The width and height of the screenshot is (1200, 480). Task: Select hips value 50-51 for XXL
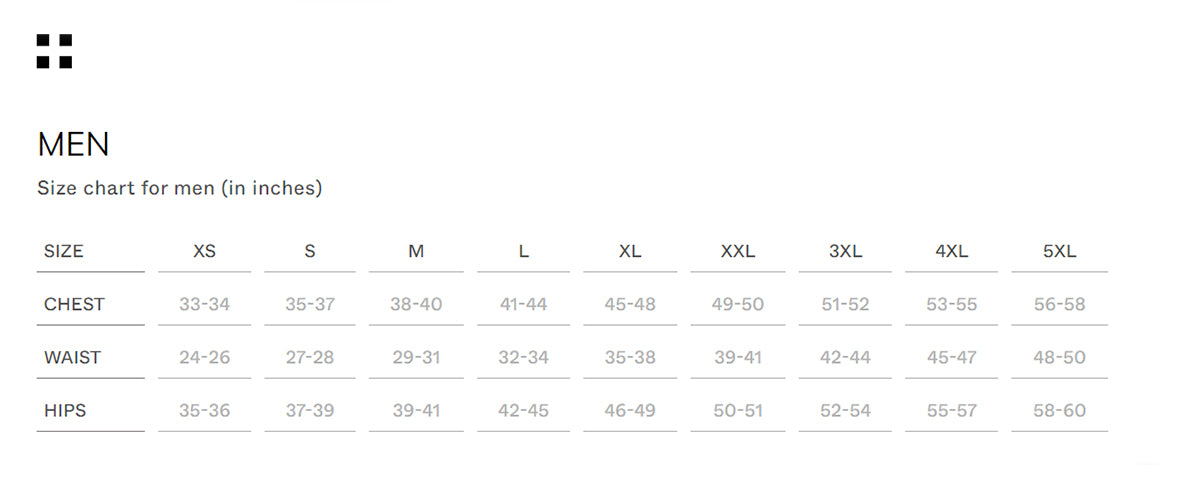(x=738, y=410)
